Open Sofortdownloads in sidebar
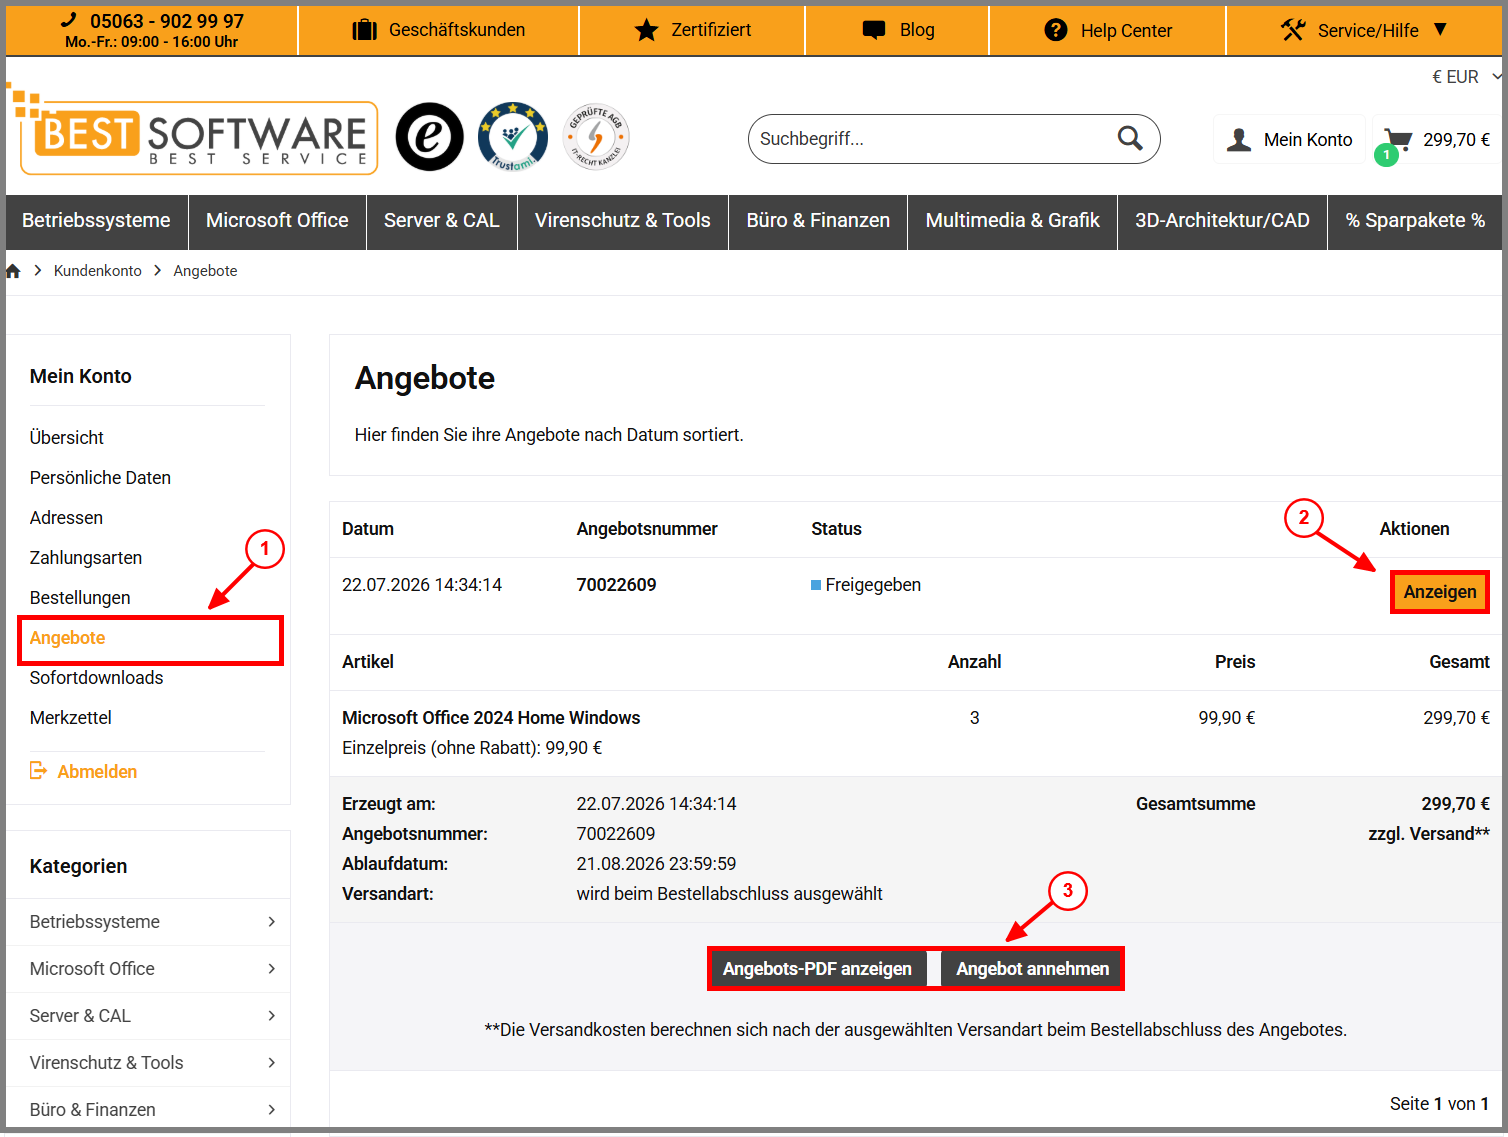1508x1137 pixels. point(96,678)
